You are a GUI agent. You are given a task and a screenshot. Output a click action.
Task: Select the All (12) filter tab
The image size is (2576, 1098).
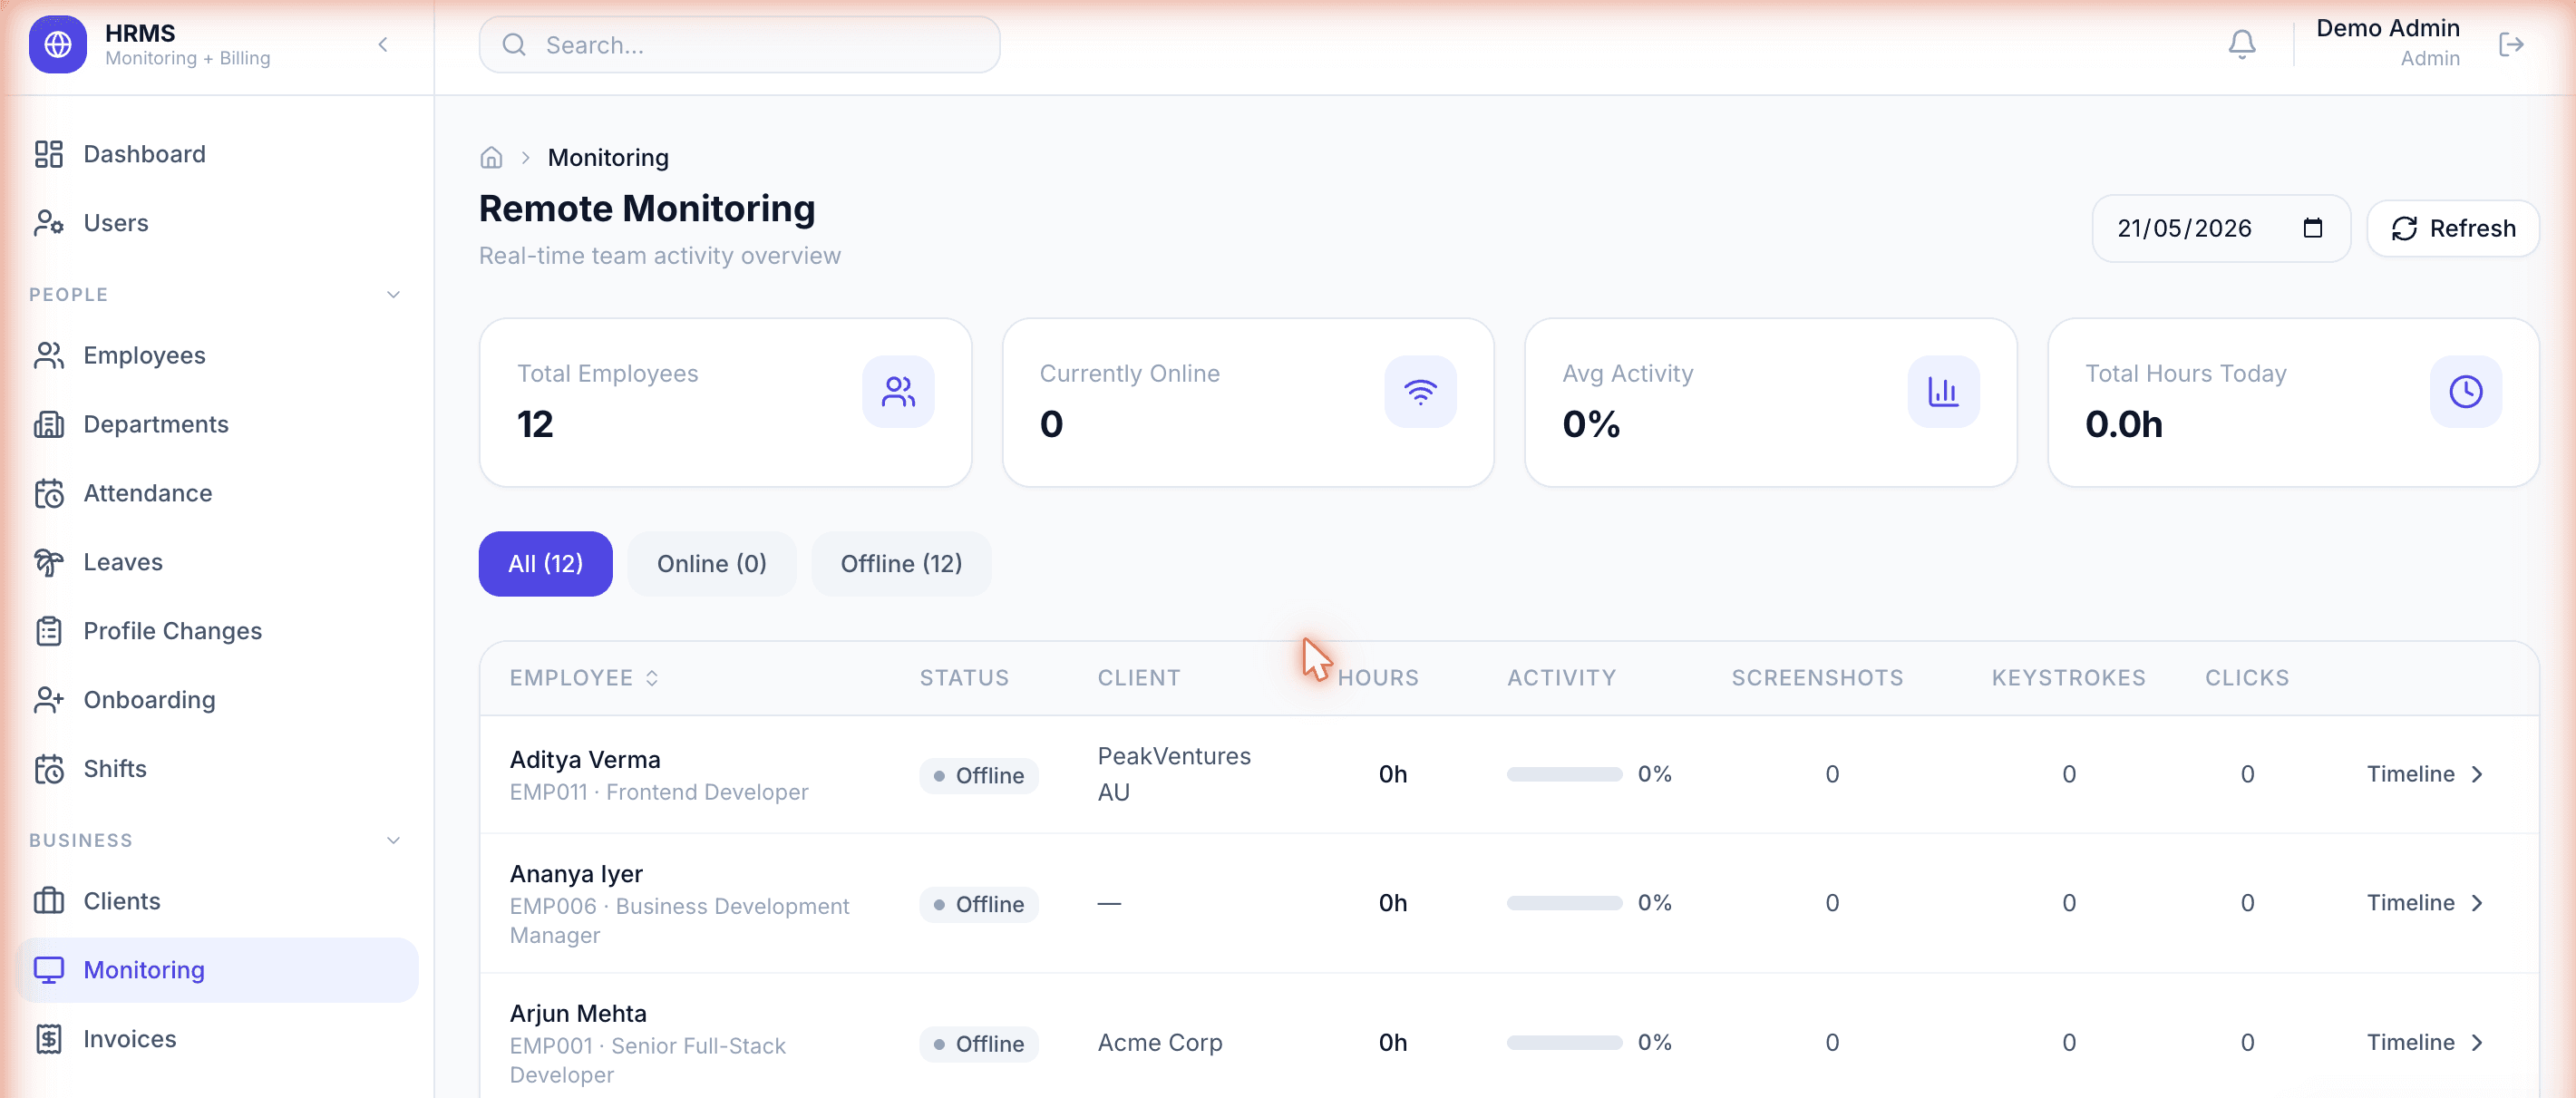tap(546, 564)
